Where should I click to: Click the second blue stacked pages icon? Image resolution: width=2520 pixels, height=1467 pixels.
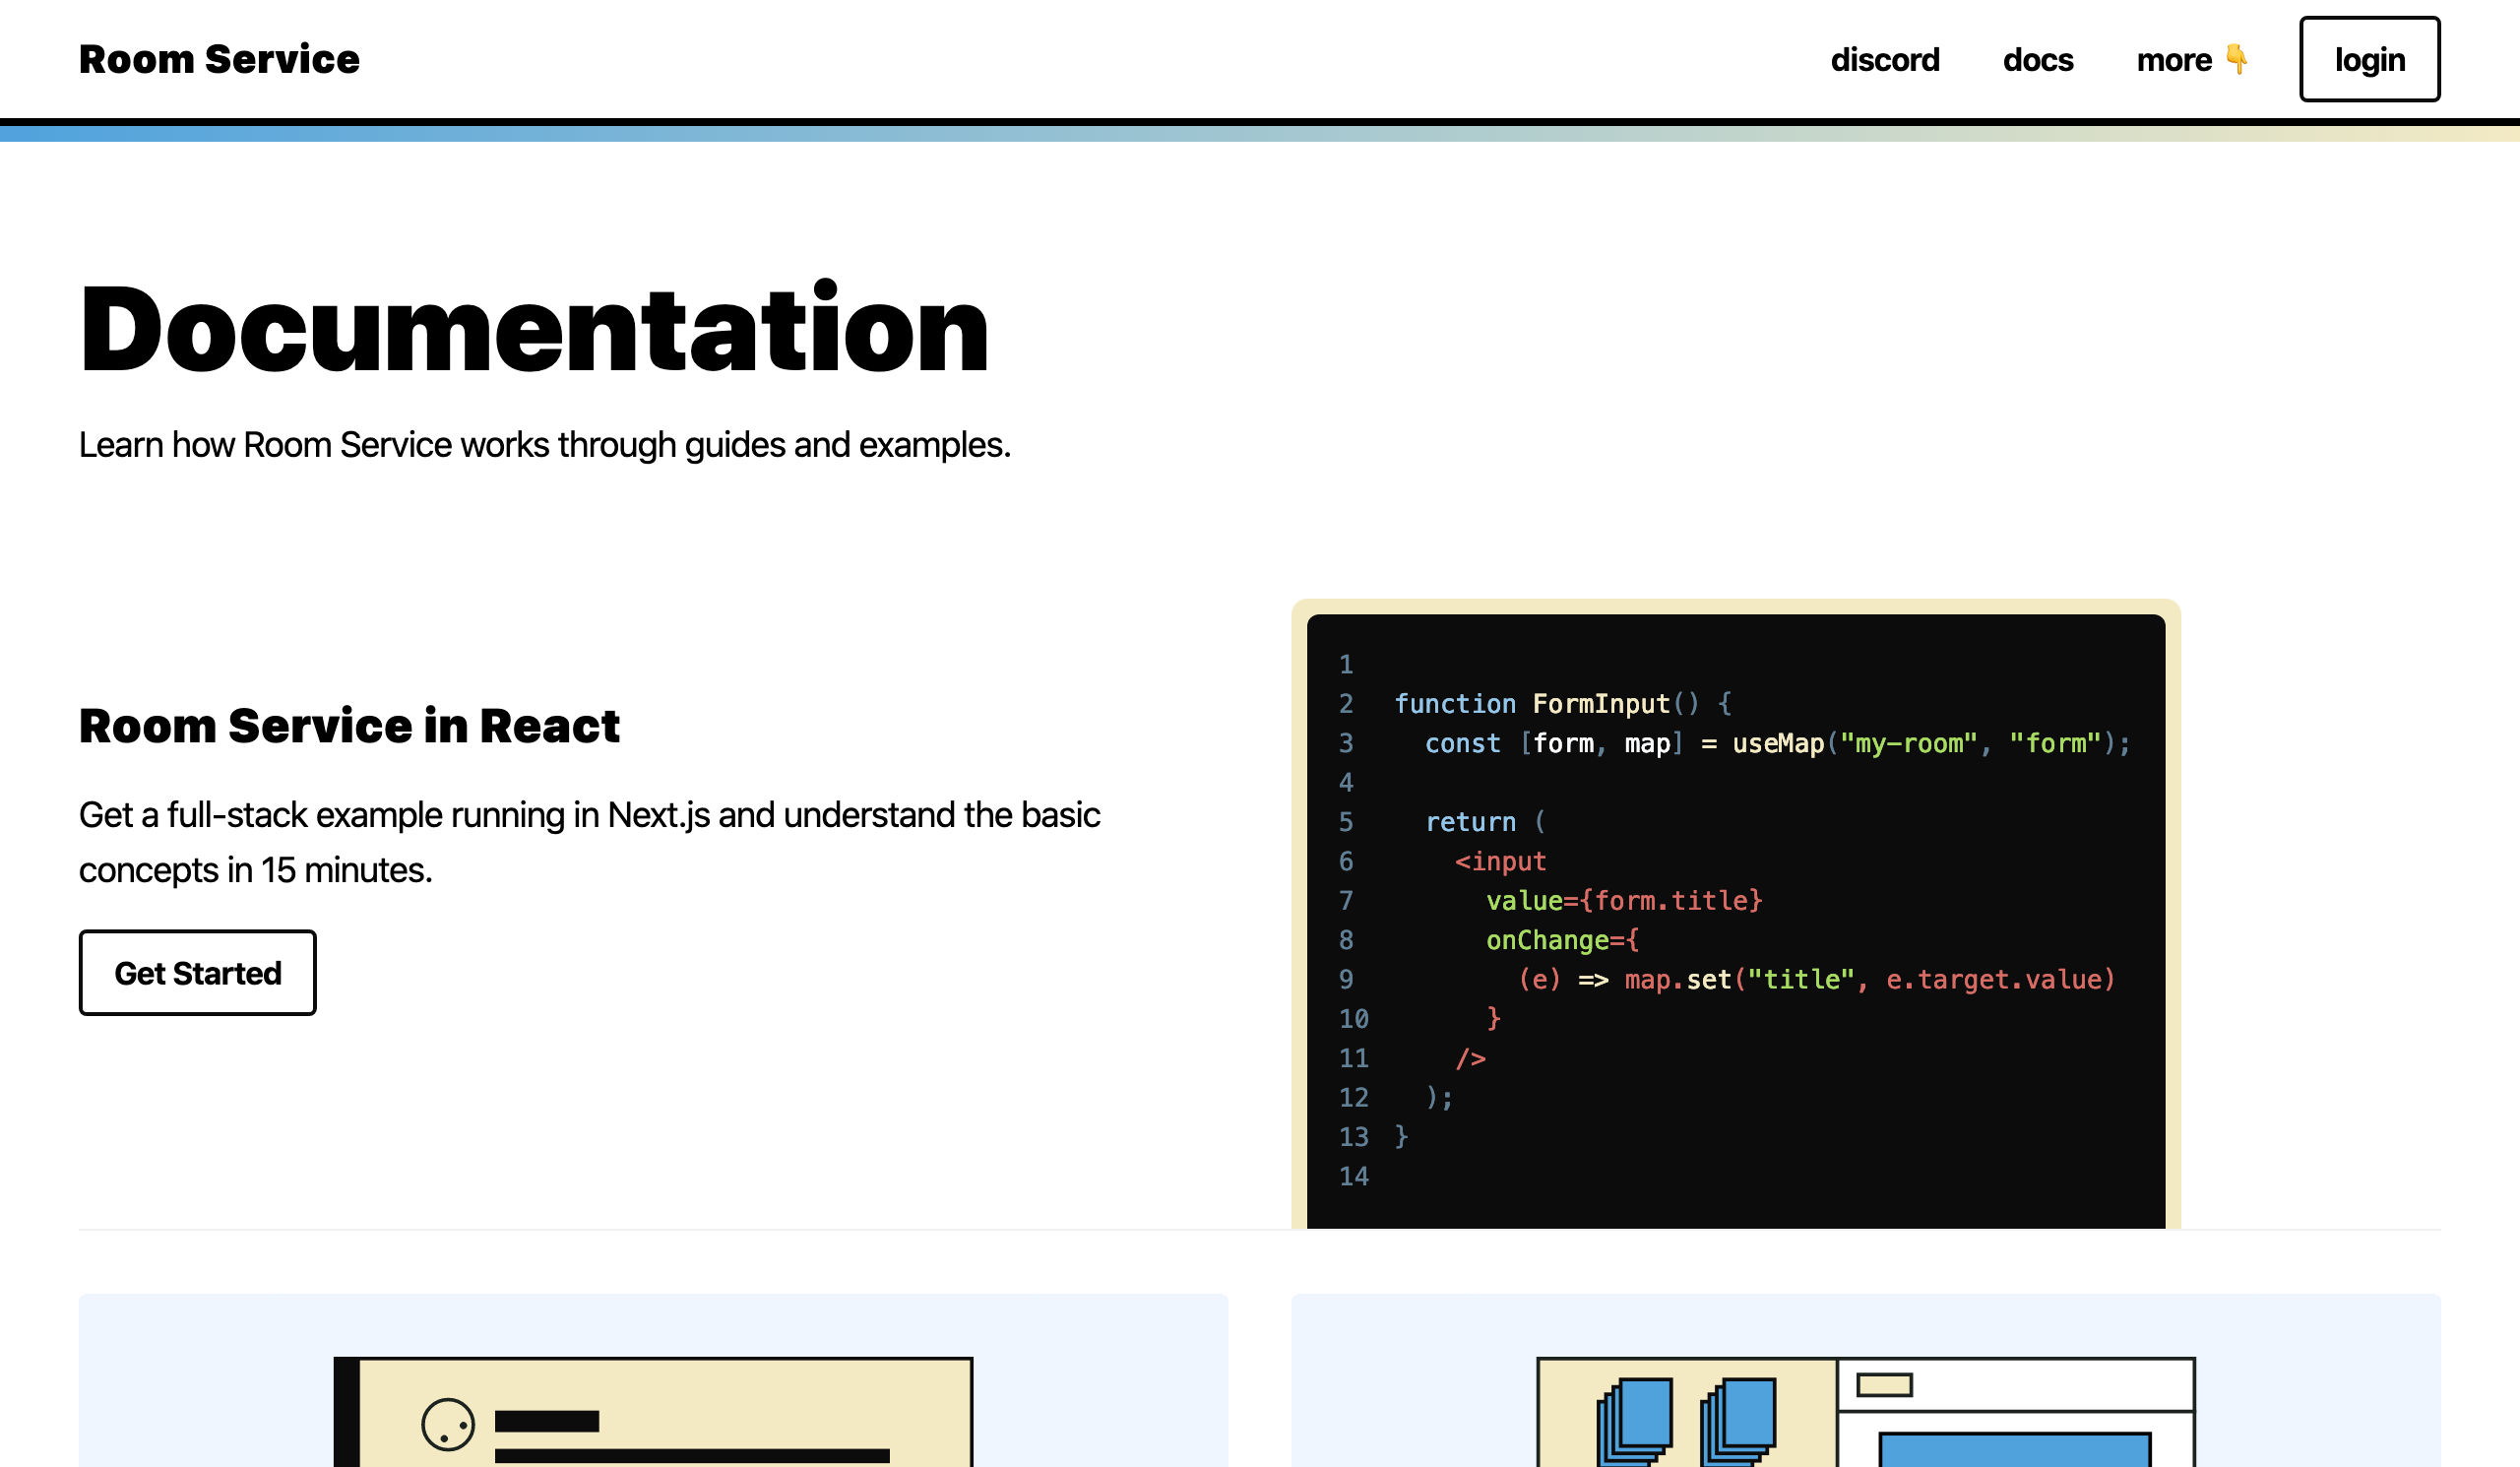pyautogui.click(x=1739, y=1422)
